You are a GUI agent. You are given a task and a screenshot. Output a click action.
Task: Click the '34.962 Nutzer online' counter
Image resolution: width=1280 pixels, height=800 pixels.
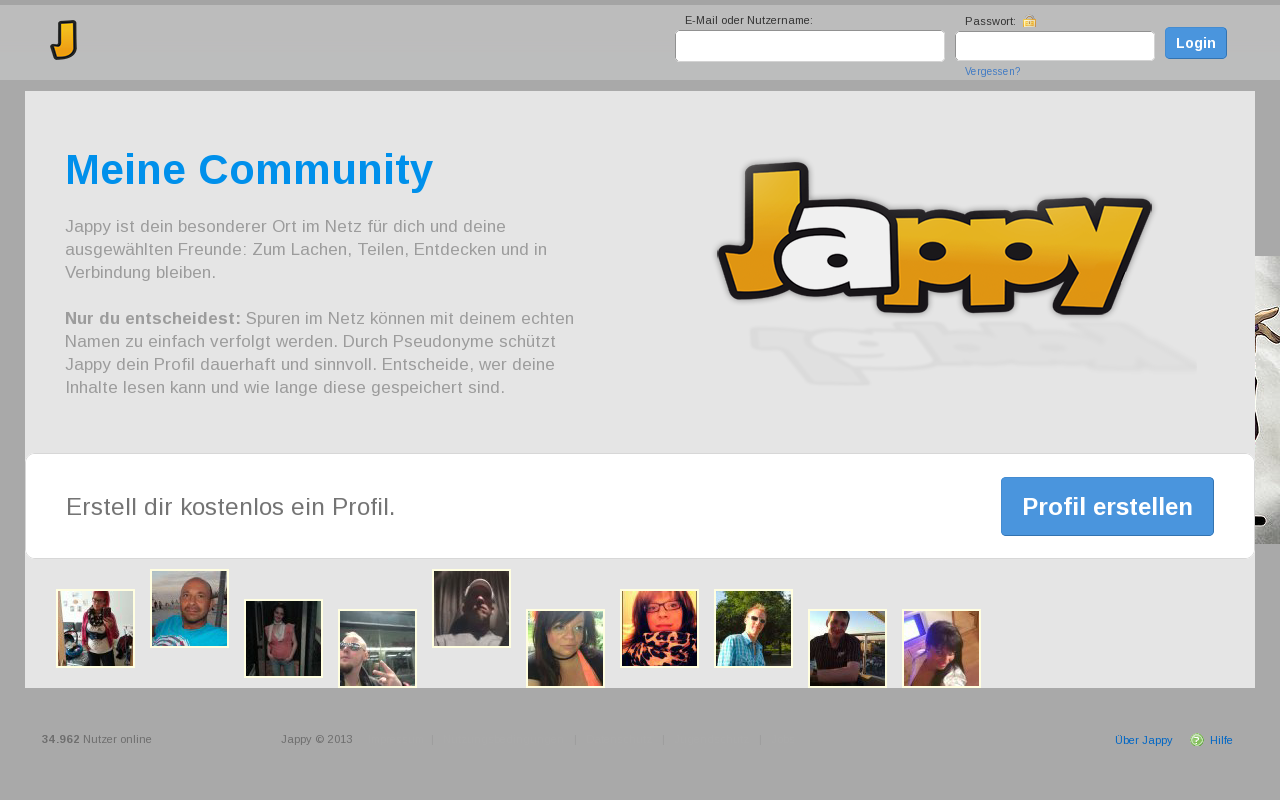pos(97,740)
